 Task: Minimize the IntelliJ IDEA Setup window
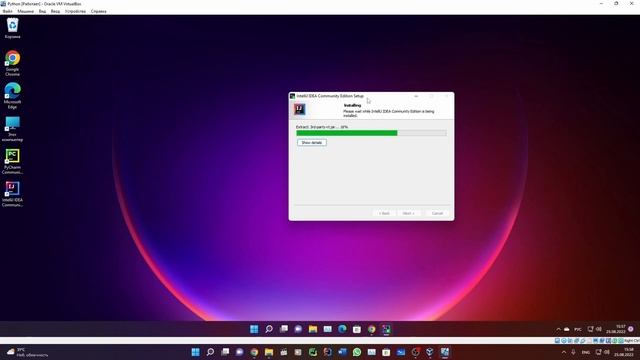click(416, 96)
